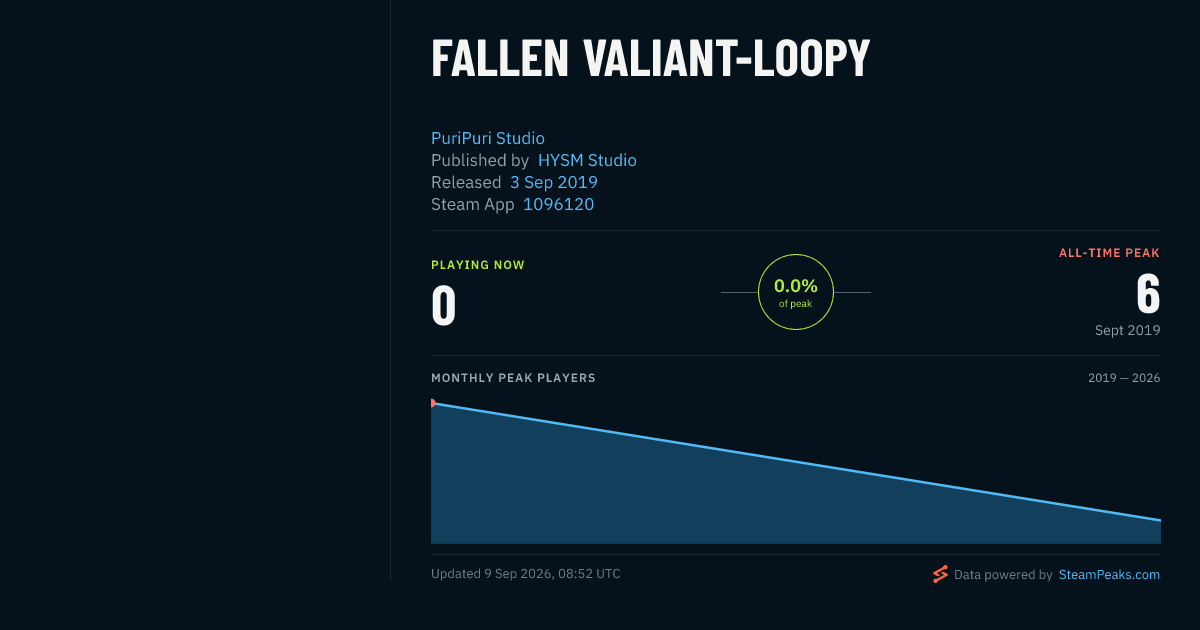This screenshot has height=630, width=1200.
Task: Select the Playing Now label
Action: pyautogui.click(x=478, y=265)
